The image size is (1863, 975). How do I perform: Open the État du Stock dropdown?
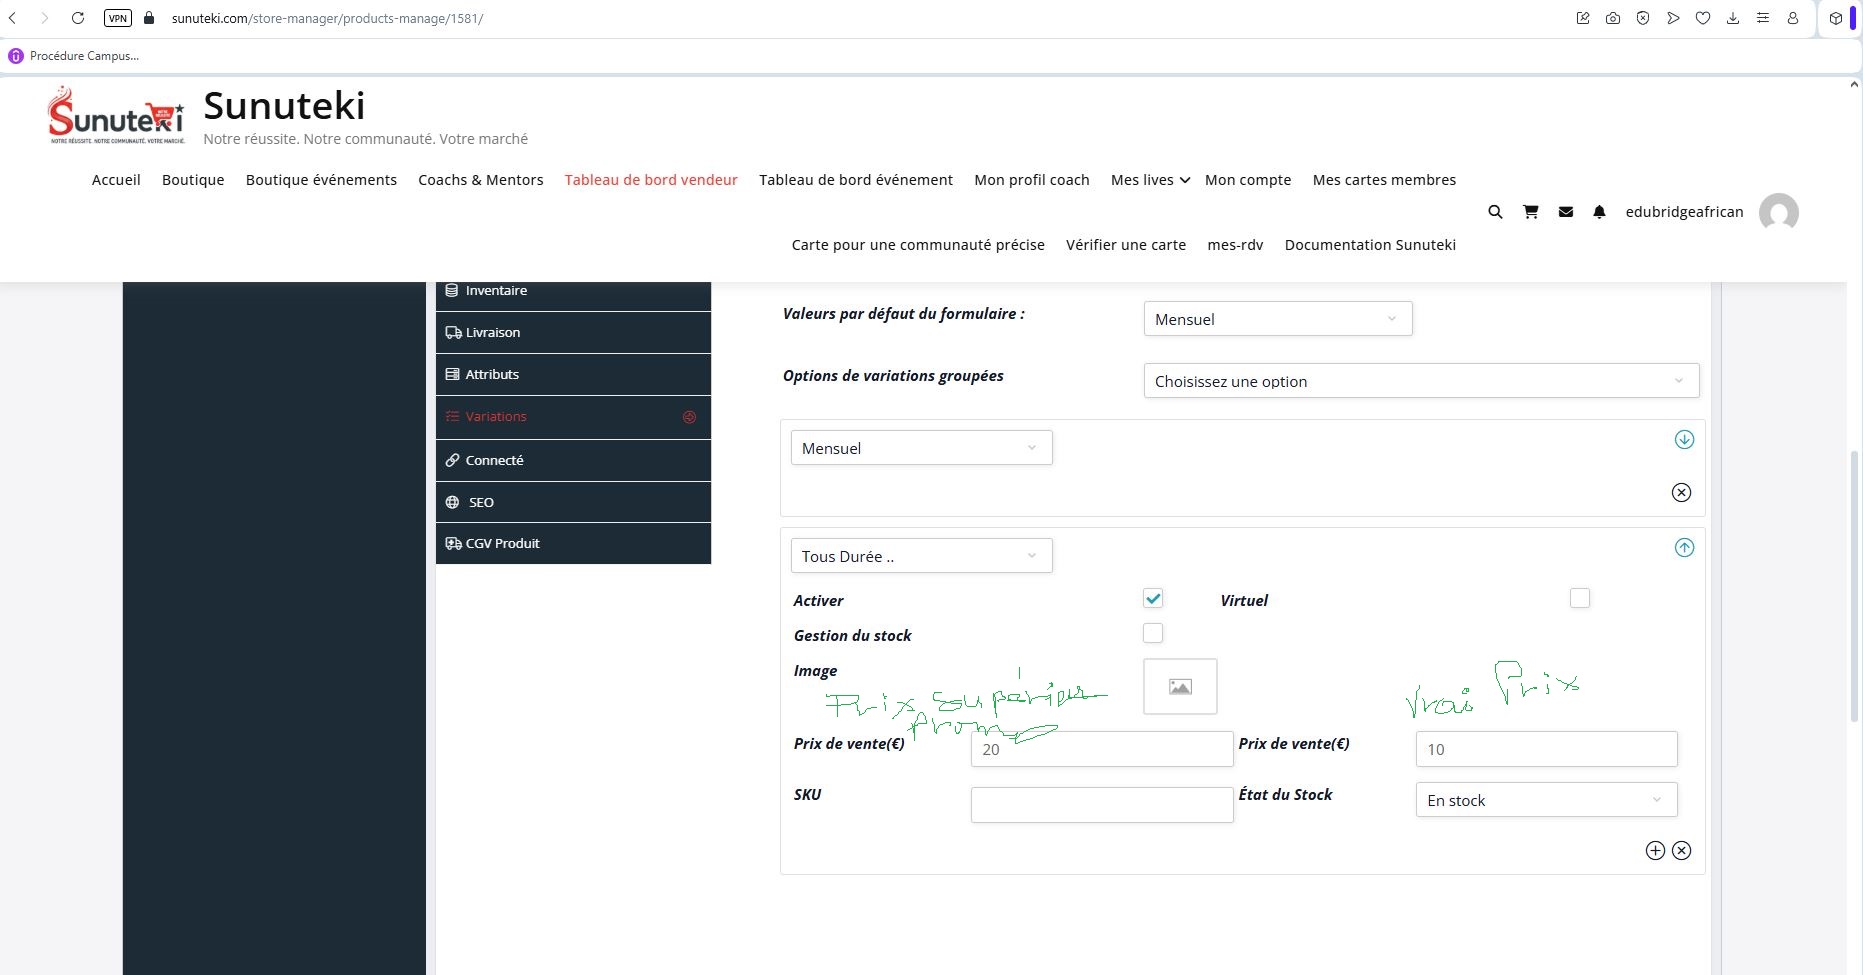click(x=1545, y=800)
